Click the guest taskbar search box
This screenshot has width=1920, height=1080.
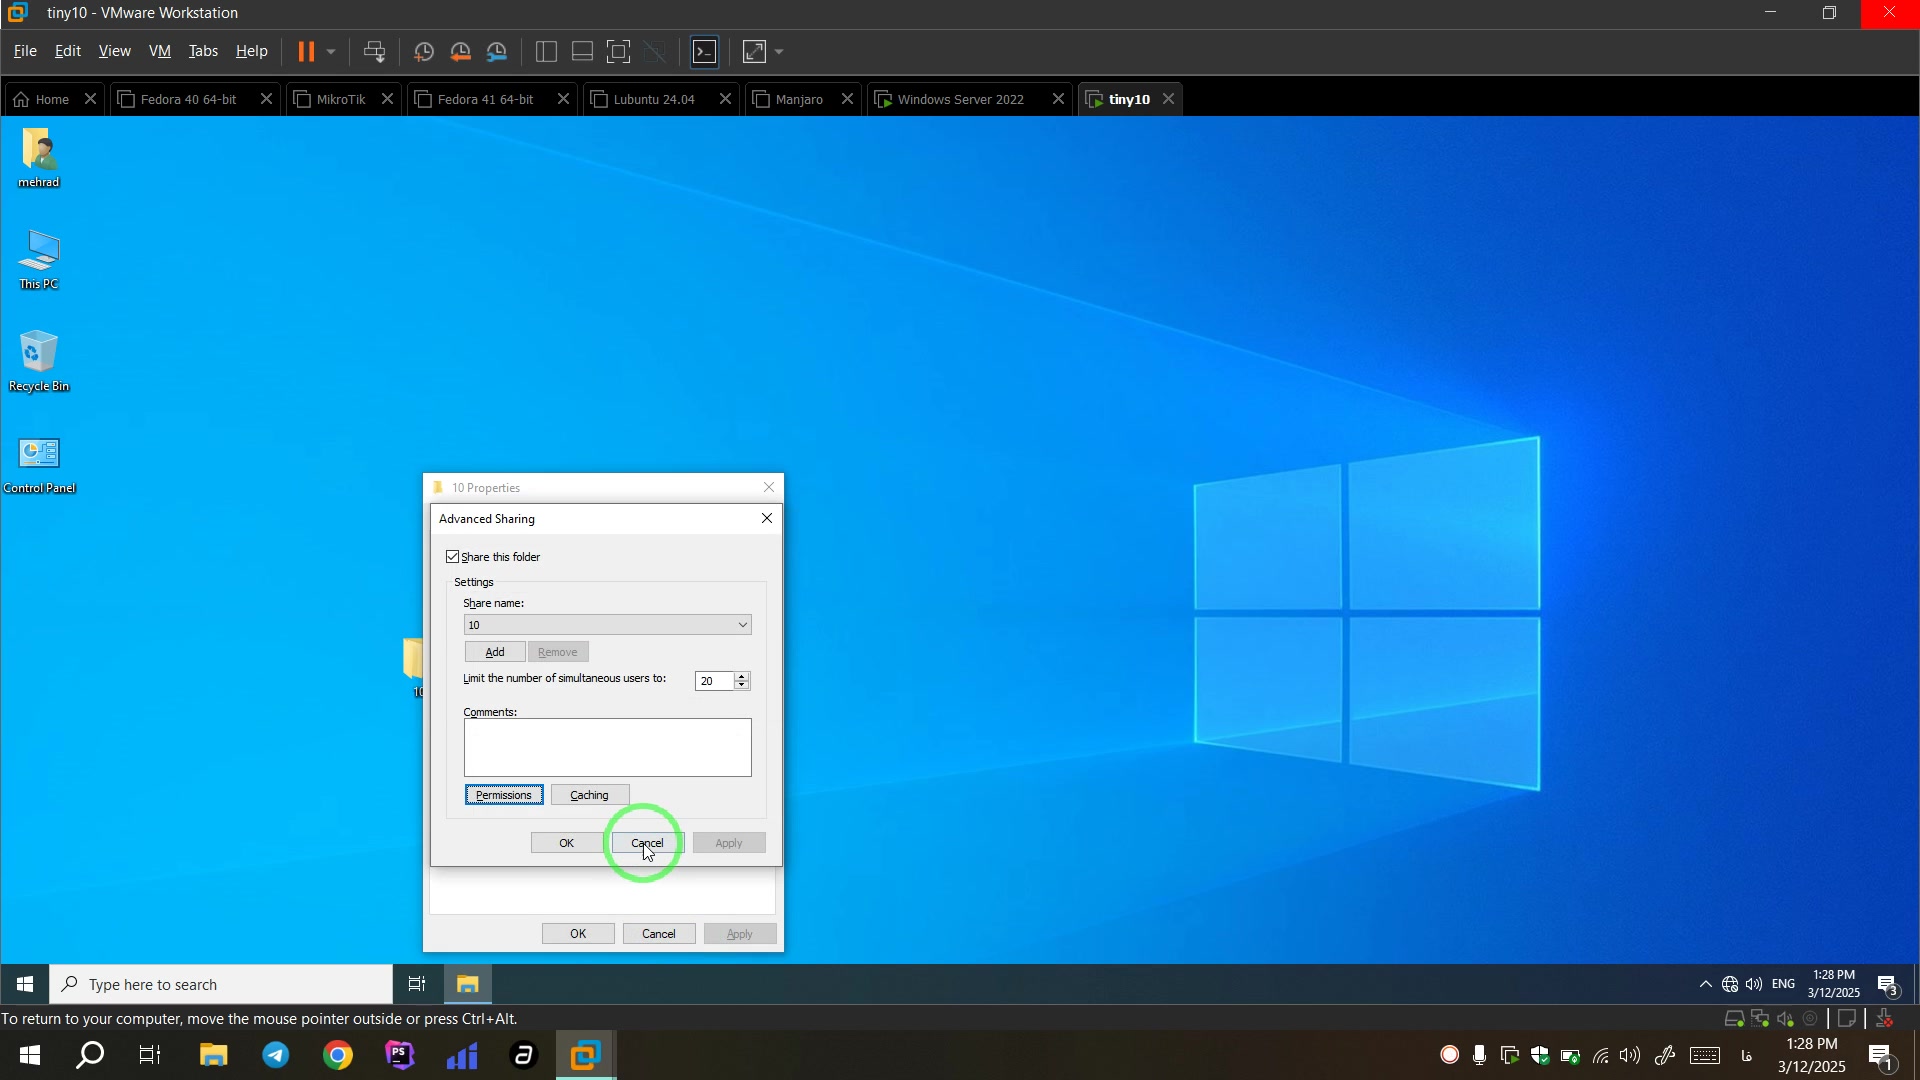(x=222, y=985)
